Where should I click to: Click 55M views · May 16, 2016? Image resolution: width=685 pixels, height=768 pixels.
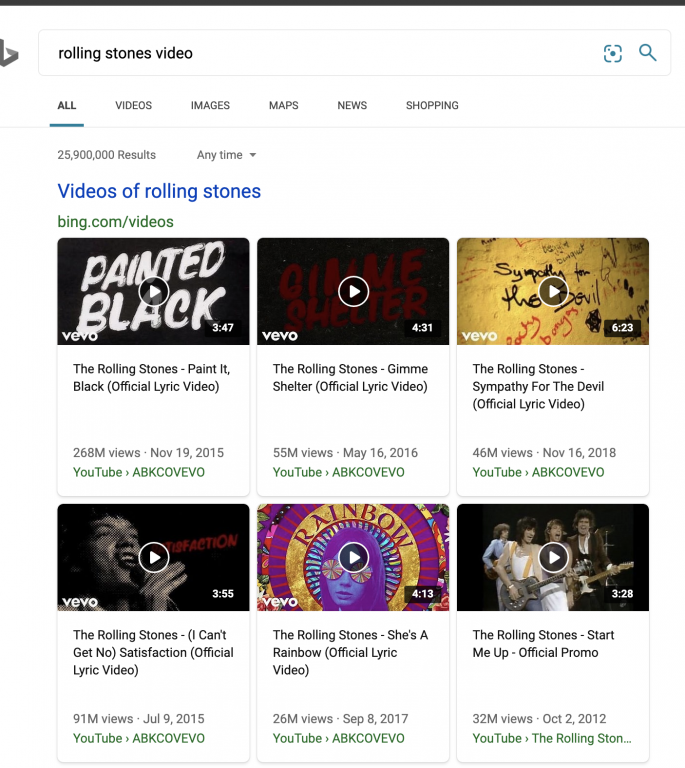tap(345, 453)
